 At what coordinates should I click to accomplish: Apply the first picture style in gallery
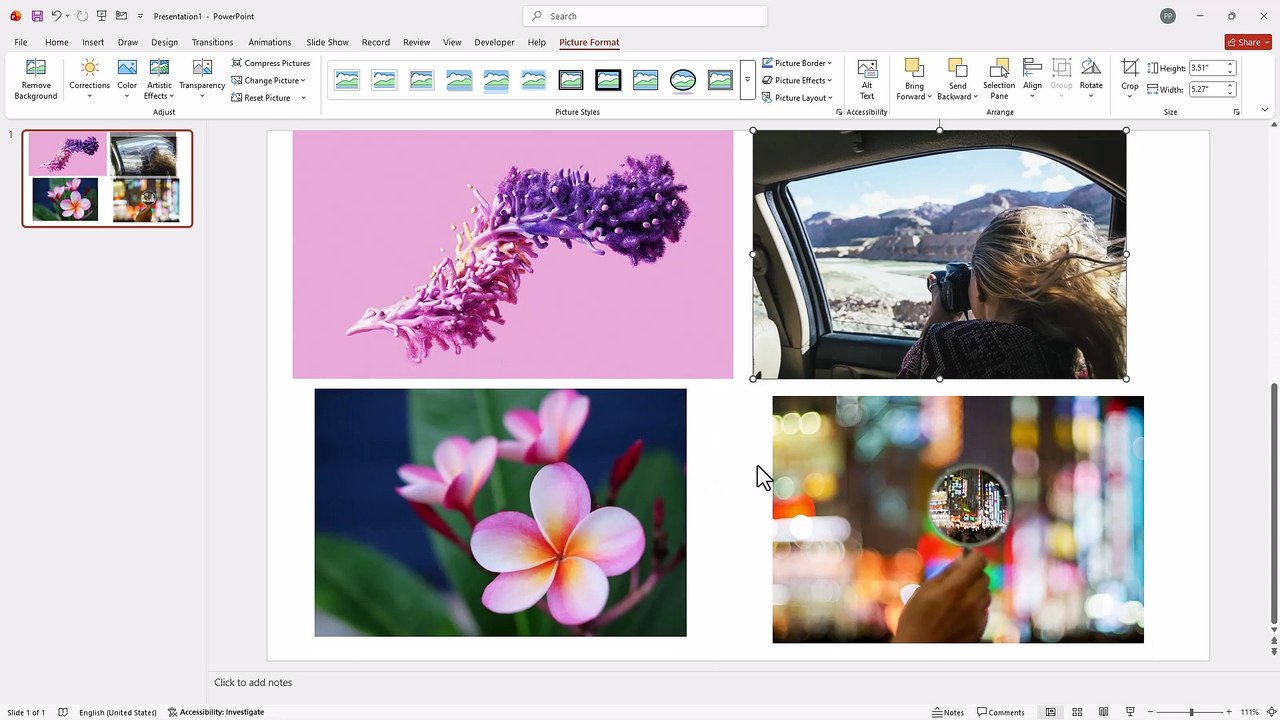click(x=347, y=80)
